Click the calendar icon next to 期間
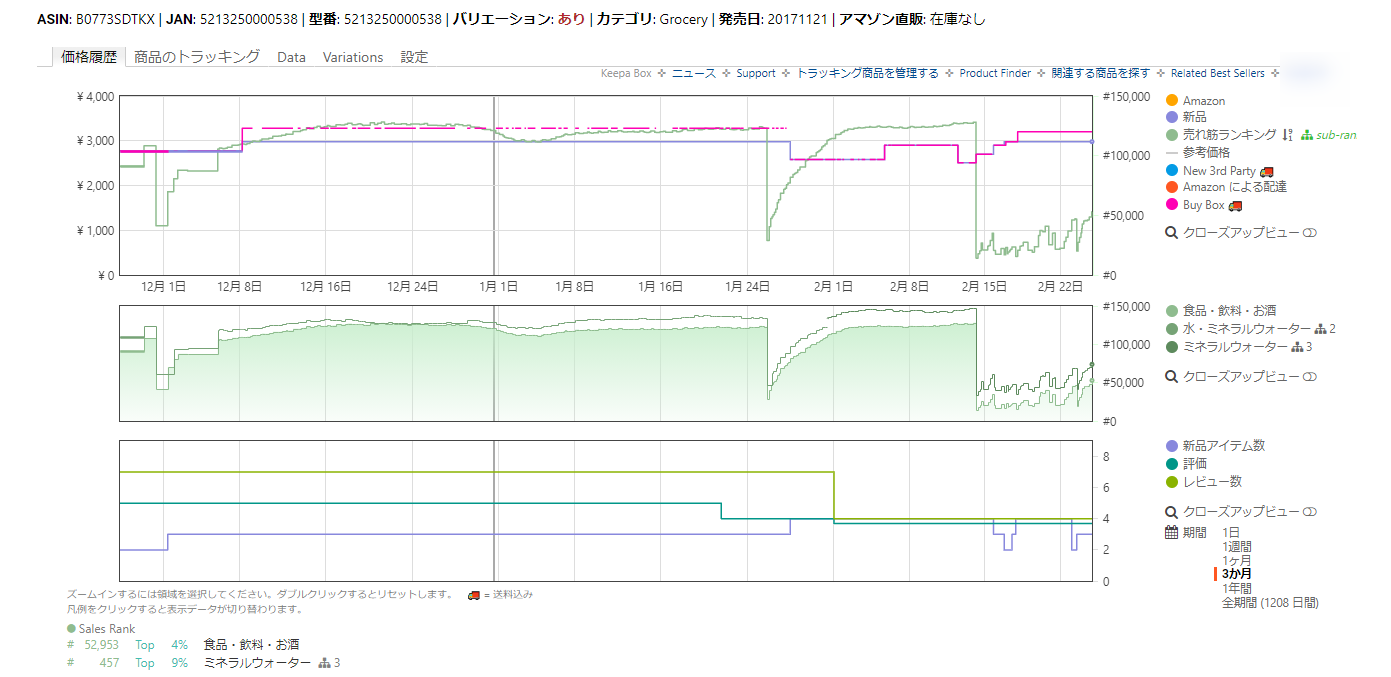The image size is (1391, 677). [1172, 532]
